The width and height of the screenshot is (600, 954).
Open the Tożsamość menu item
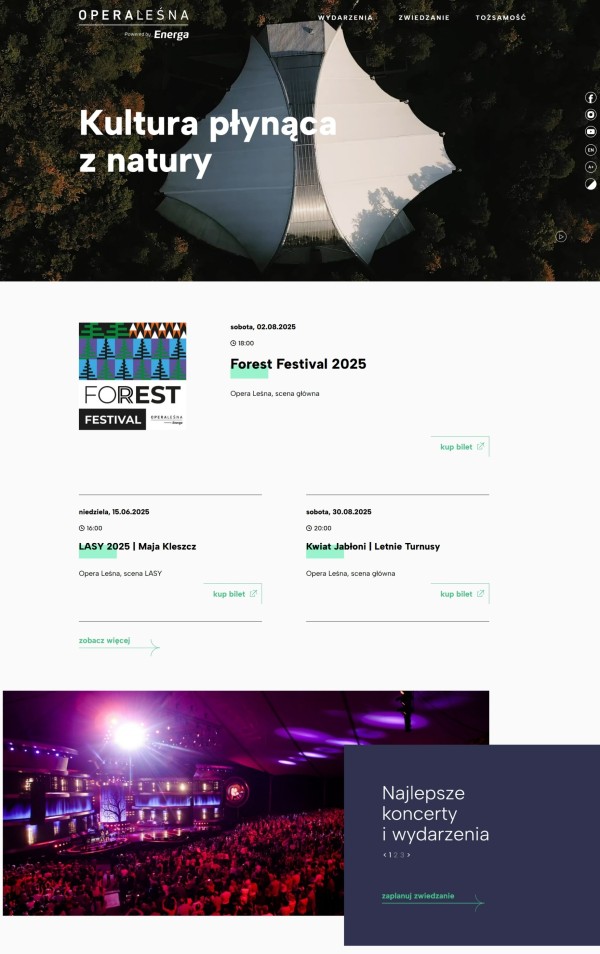[x=501, y=18]
